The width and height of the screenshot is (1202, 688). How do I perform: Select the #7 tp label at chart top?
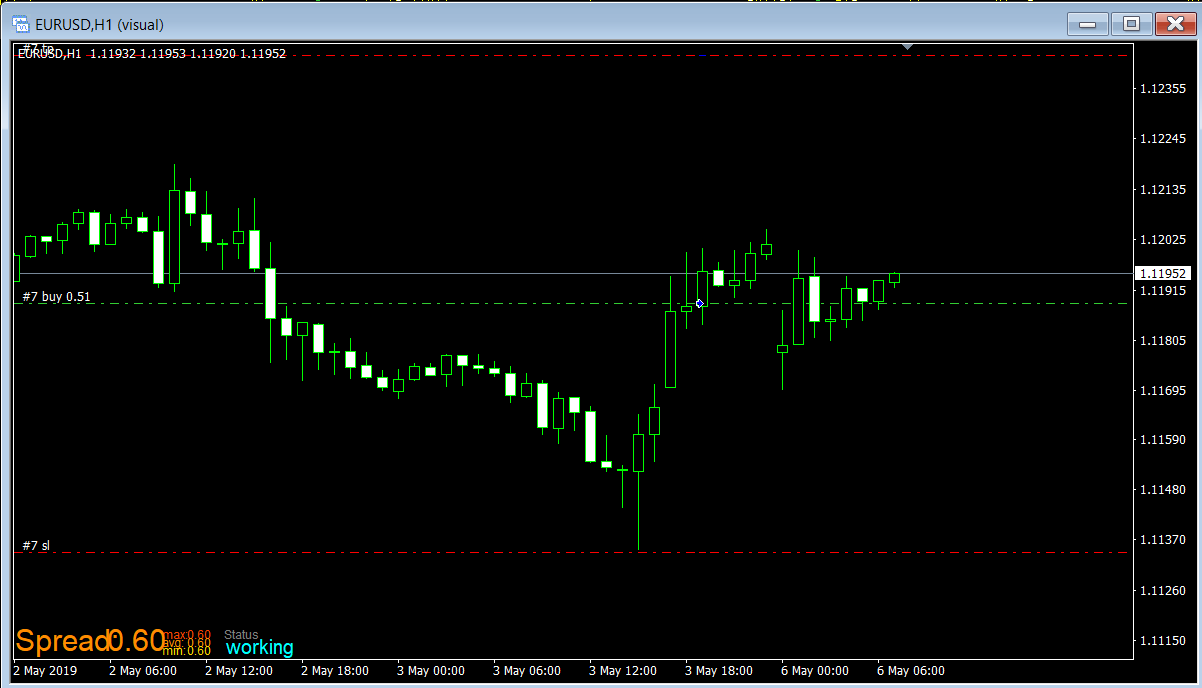tap(38, 47)
